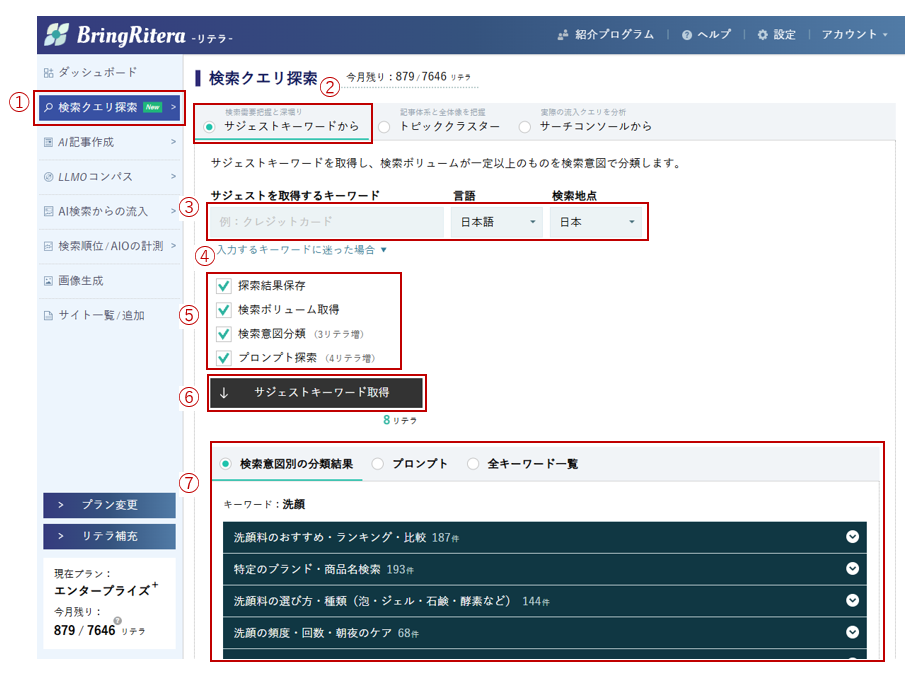Select 検索意図別の分類結果 radio tab

pyautogui.click(x=225, y=464)
